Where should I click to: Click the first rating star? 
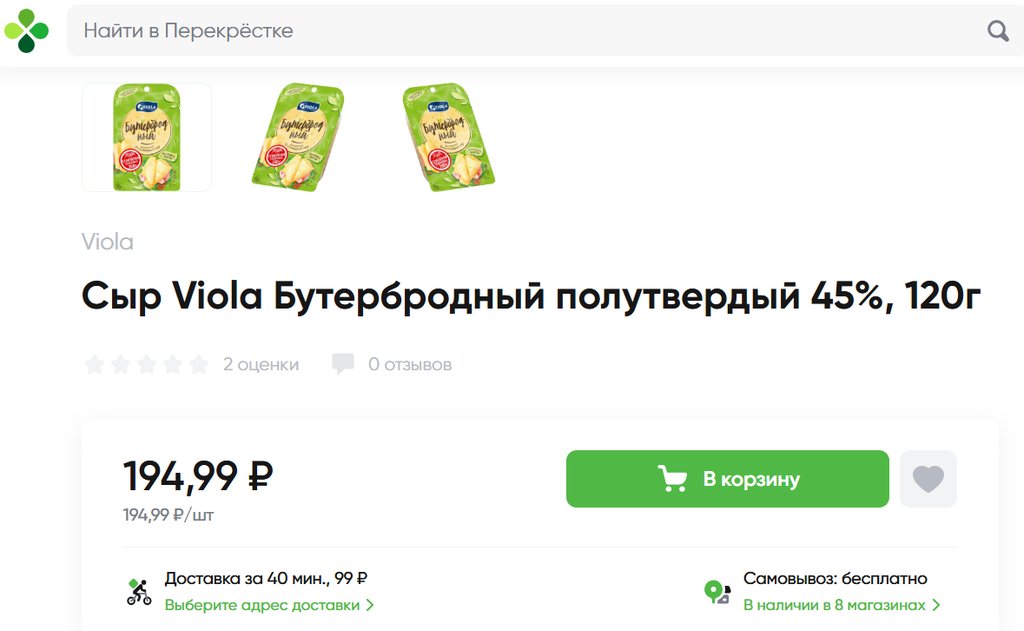(95, 364)
